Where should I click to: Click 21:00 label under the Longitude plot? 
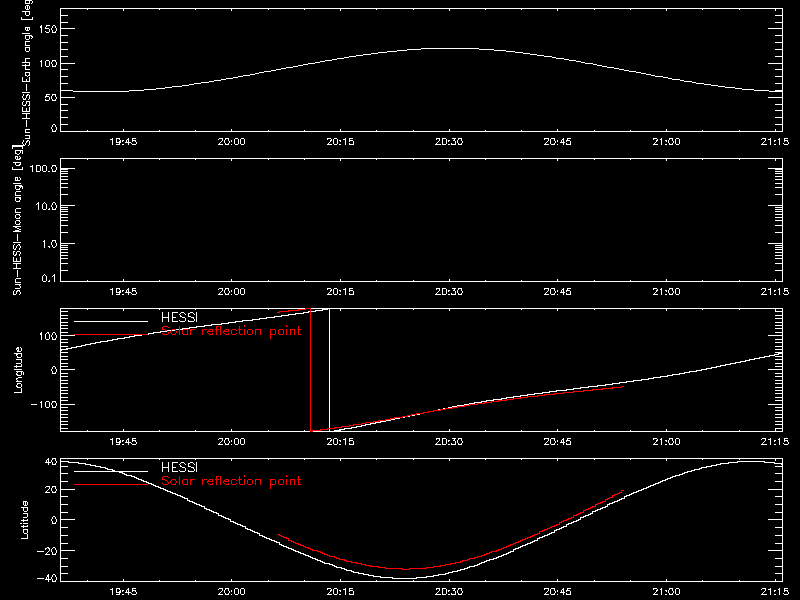[x=666, y=442]
